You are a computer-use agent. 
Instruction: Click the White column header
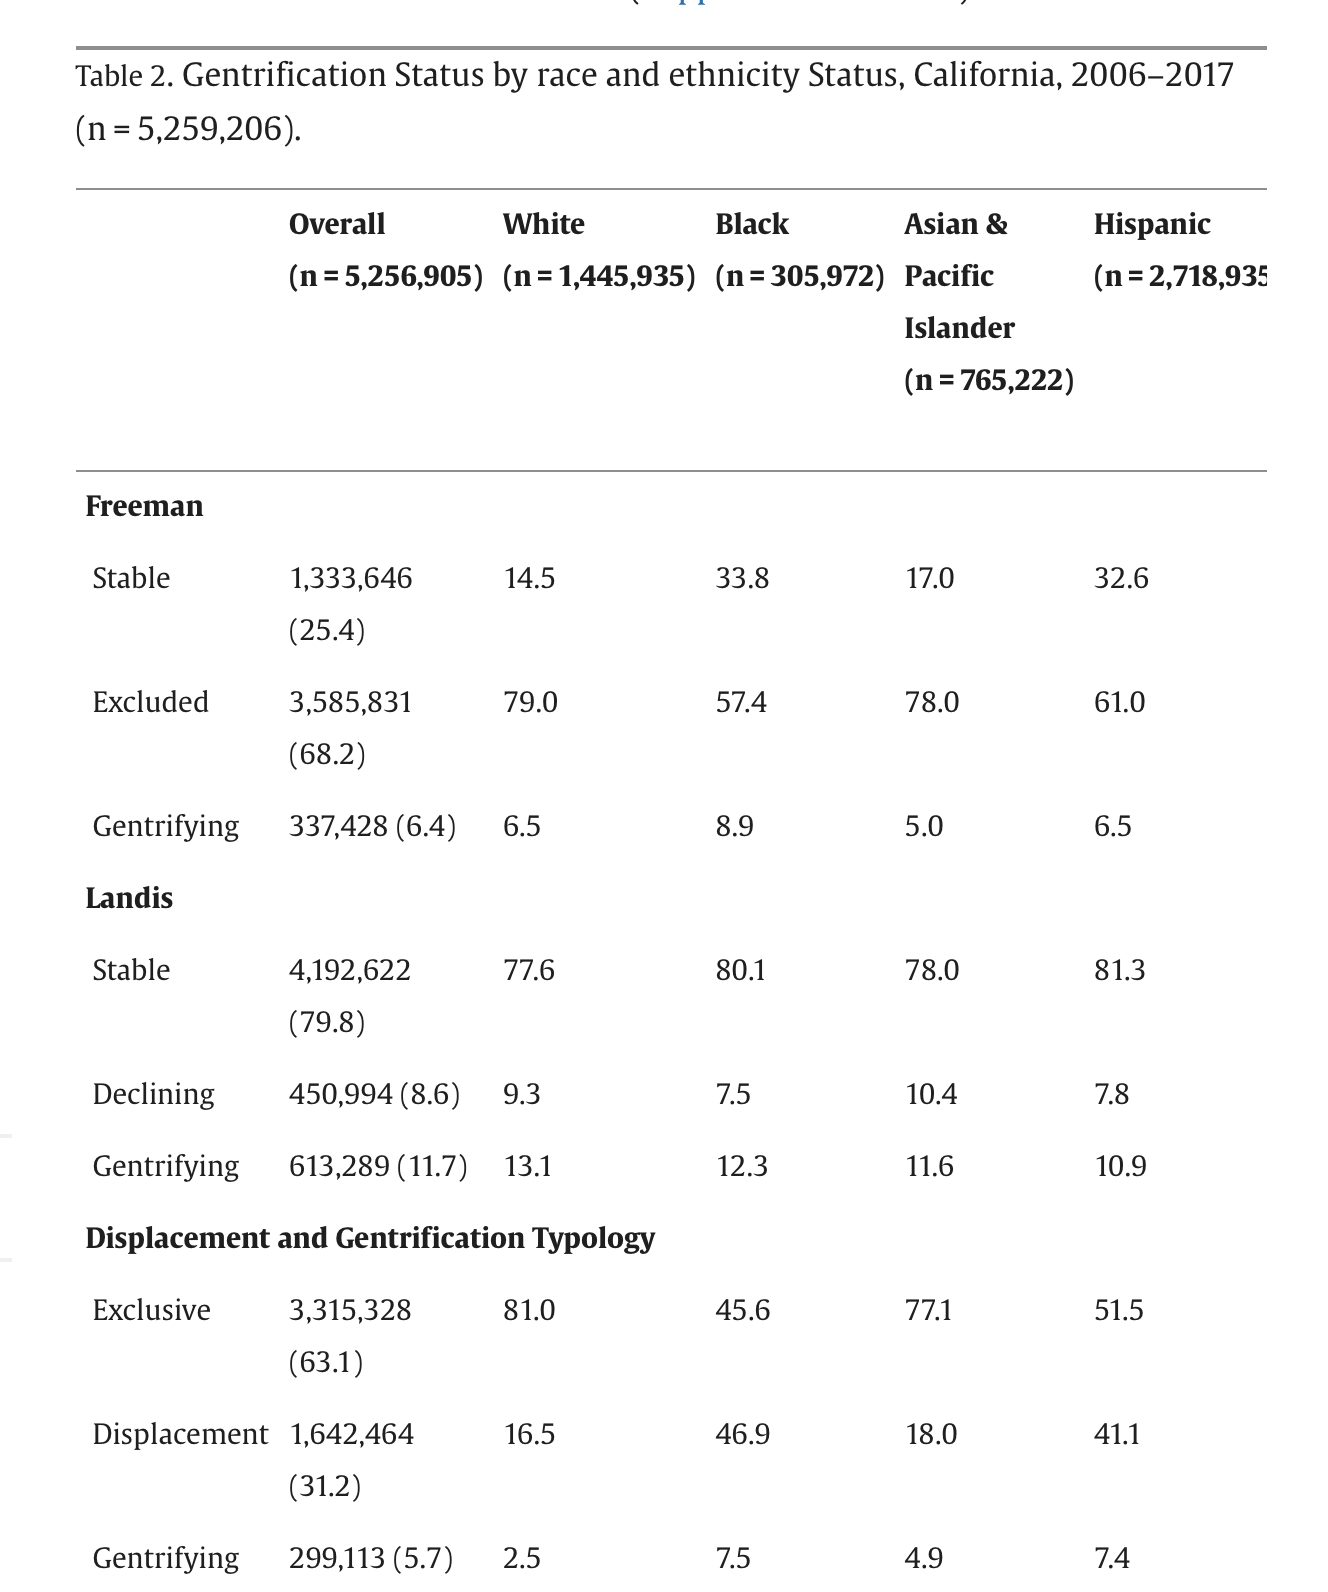[544, 224]
